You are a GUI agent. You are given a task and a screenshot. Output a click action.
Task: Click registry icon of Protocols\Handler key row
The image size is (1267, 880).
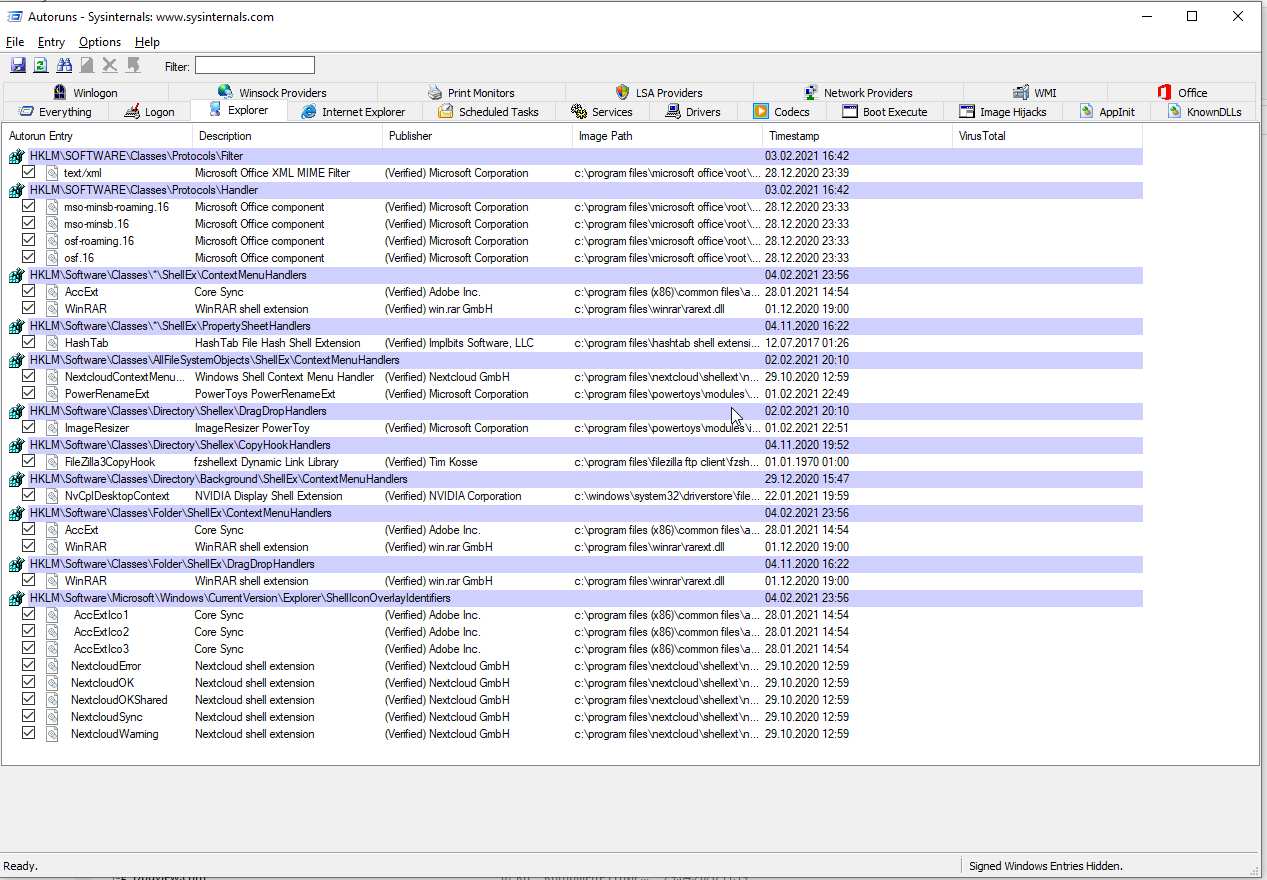(17, 190)
